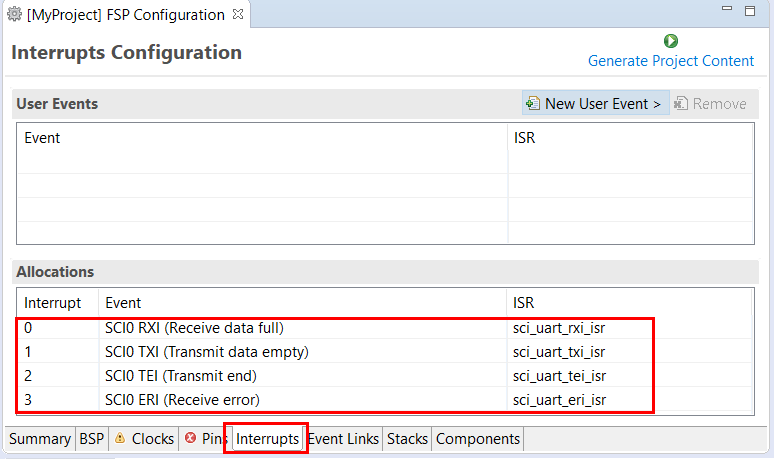774x459 pixels.
Task: Click the warning icon on Clocks tab
Action: (120, 438)
